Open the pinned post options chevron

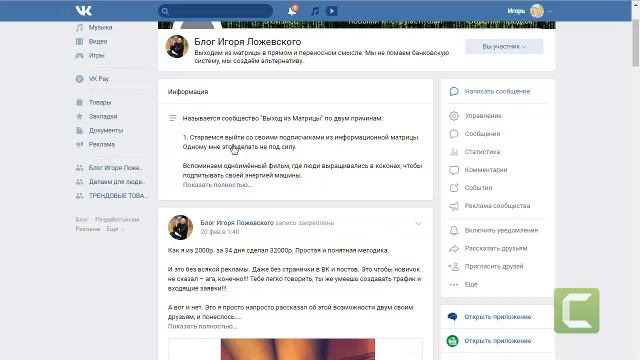(418, 224)
